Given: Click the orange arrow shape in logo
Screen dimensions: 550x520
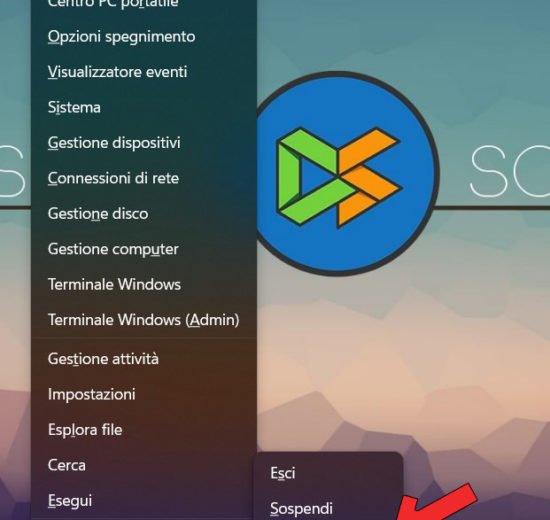Looking at the screenshot, I should [x=368, y=178].
